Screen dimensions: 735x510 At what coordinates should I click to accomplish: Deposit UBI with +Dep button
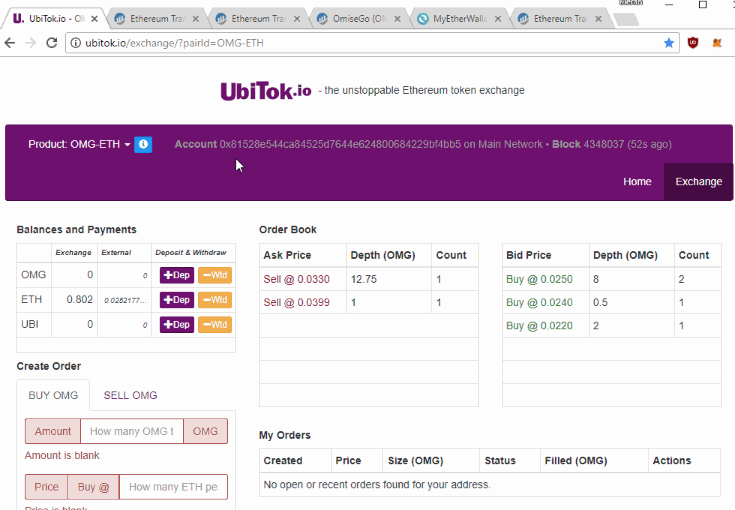(177, 324)
